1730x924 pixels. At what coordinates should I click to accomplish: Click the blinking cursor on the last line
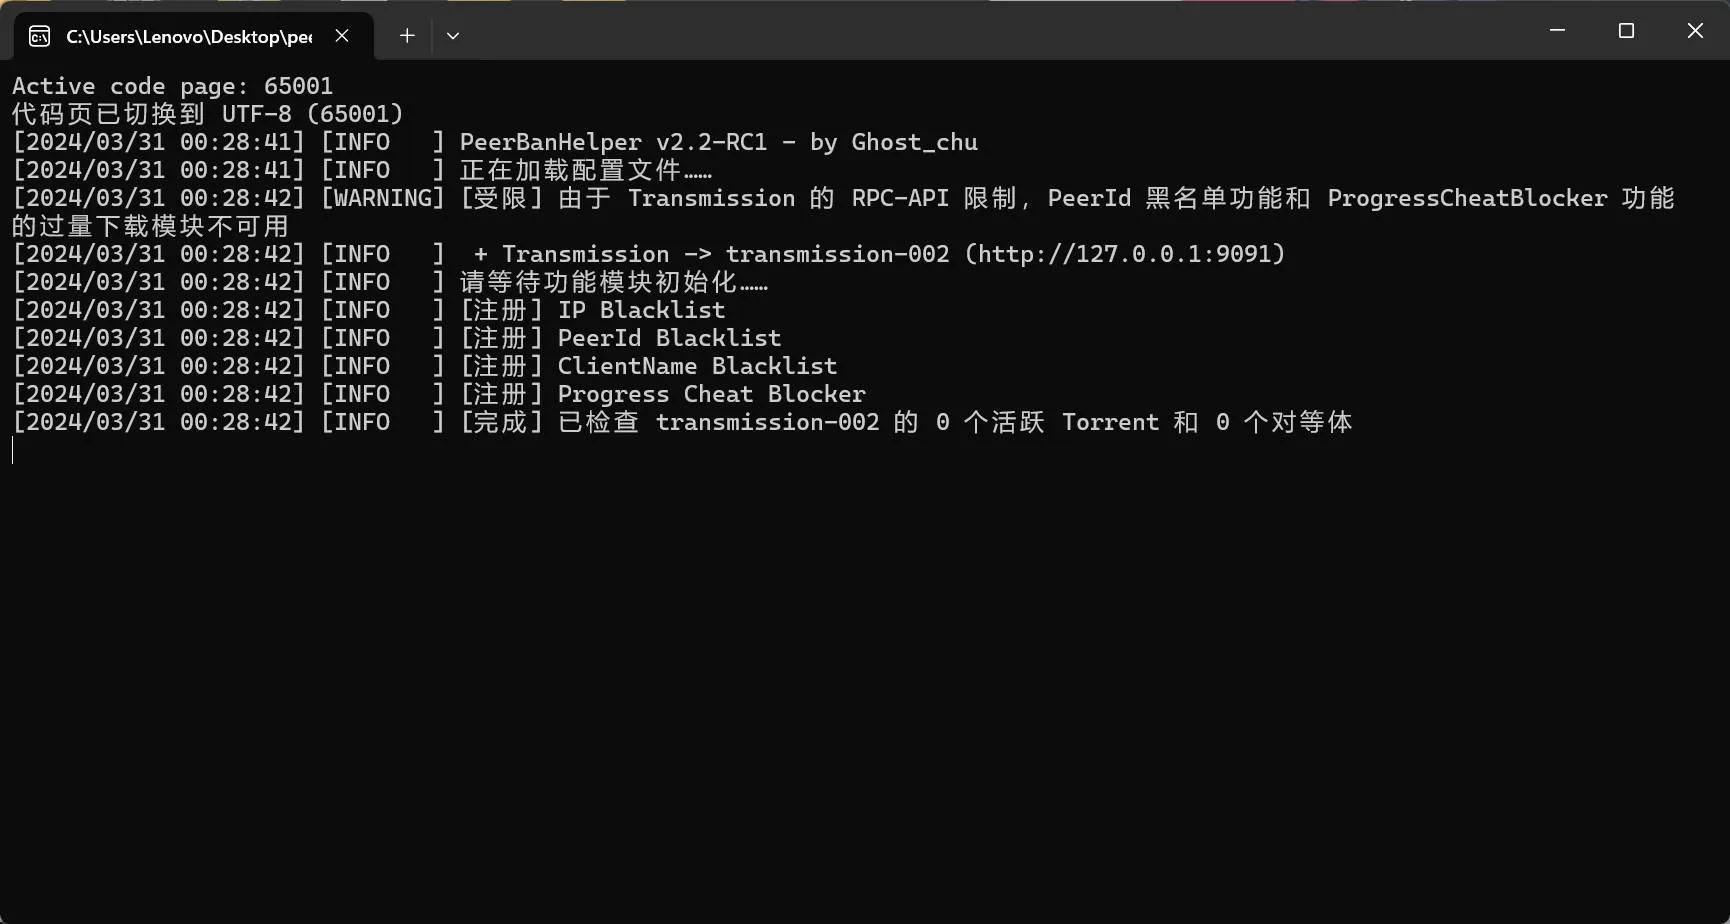click(x=13, y=450)
